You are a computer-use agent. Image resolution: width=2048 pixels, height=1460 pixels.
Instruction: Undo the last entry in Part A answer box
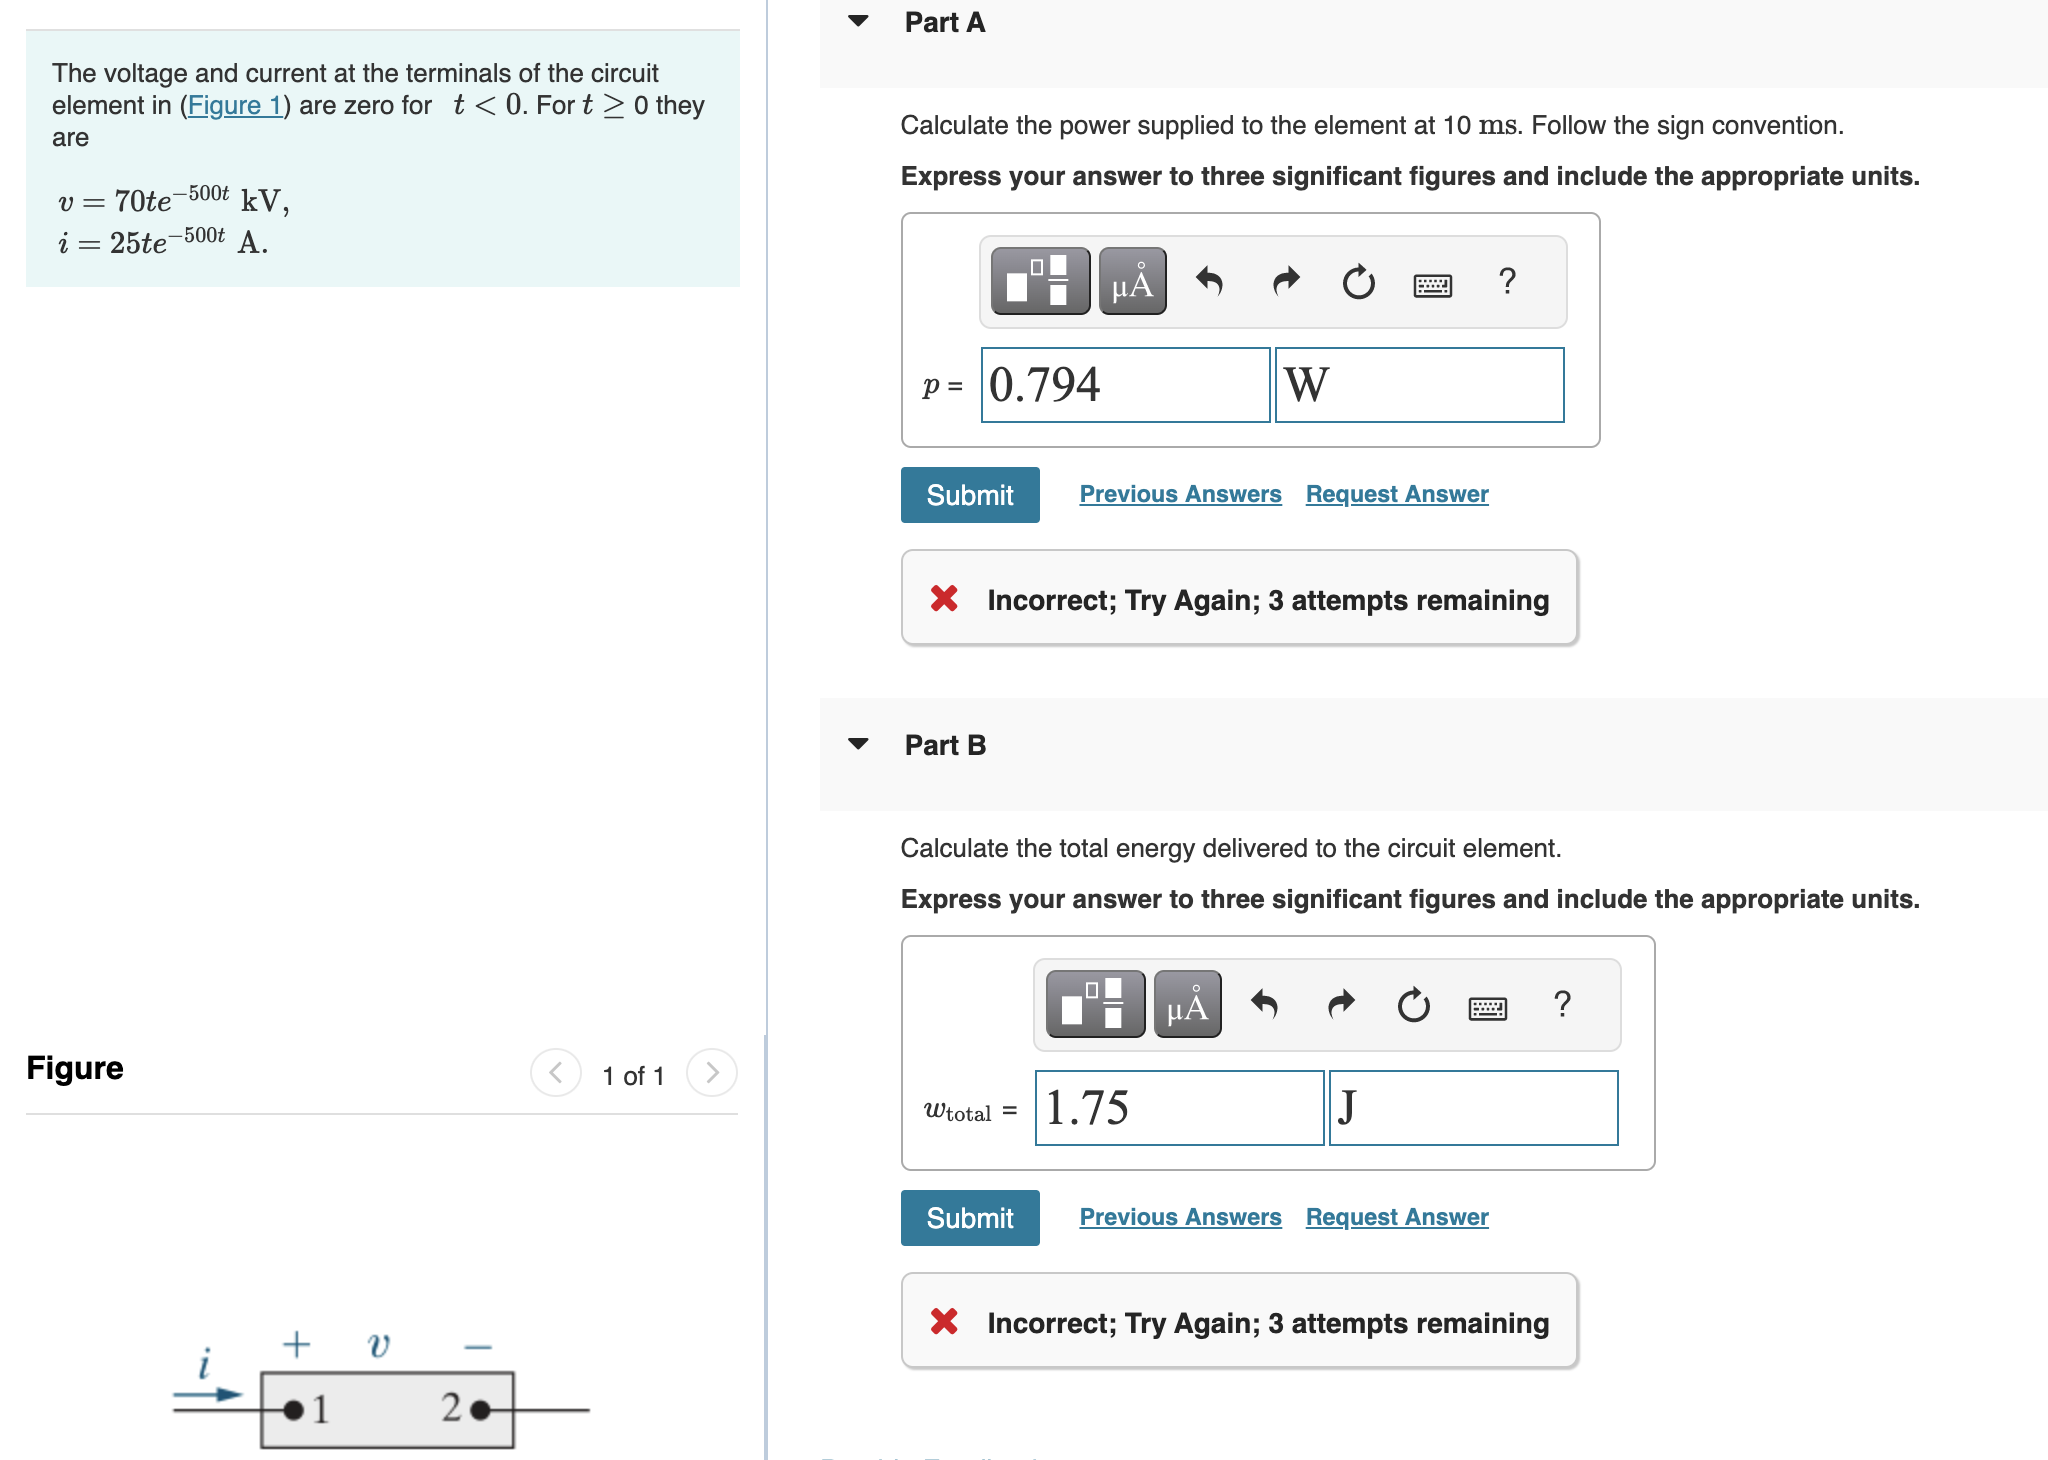[x=1210, y=283]
